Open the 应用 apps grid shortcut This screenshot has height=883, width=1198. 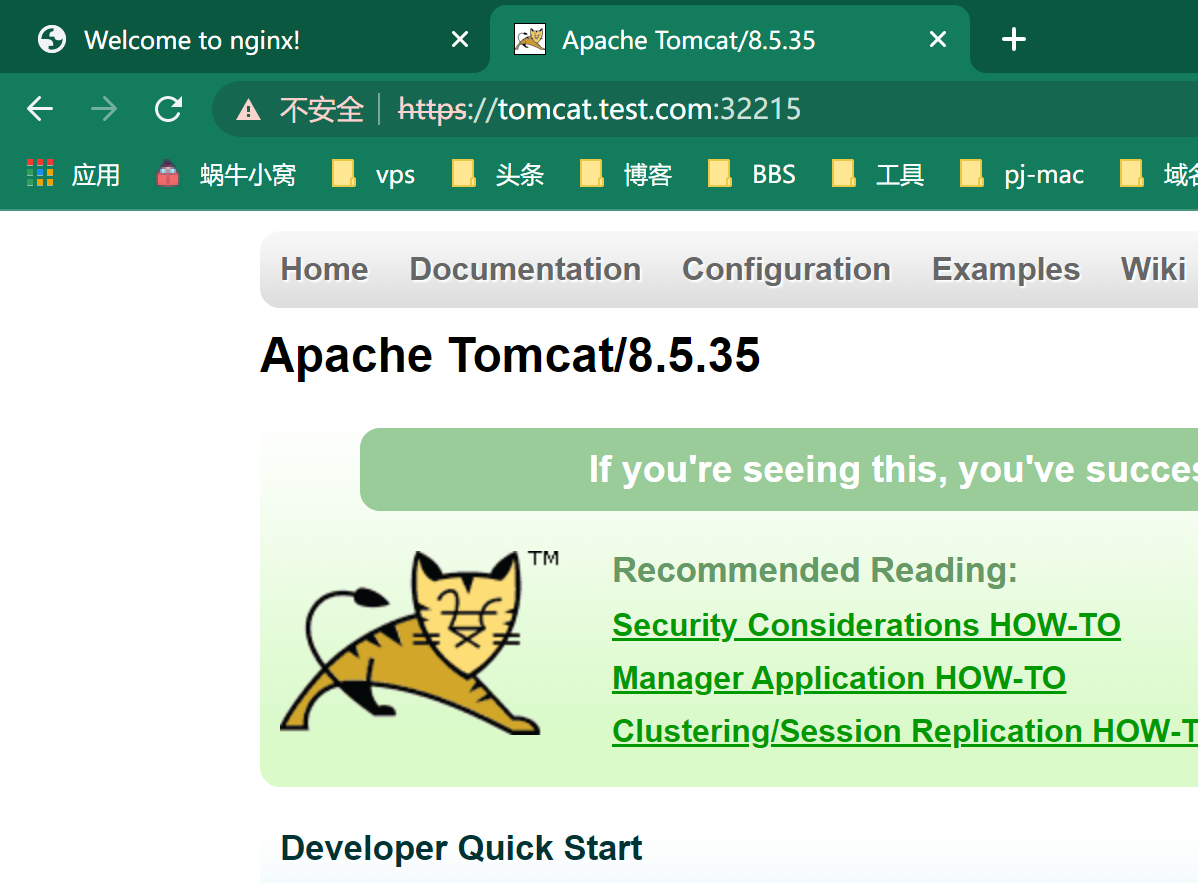point(74,175)
